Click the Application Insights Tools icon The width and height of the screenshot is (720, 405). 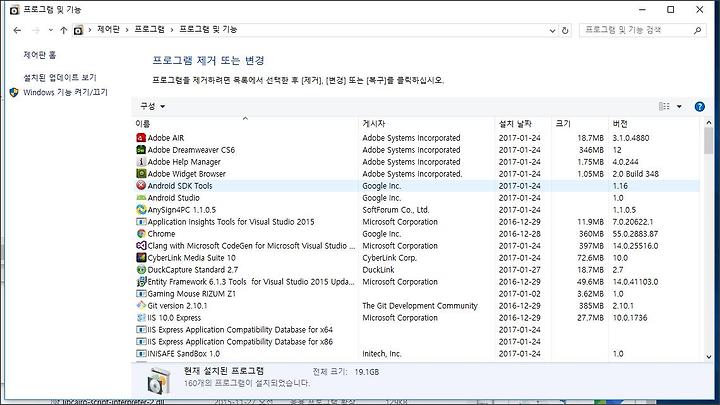(141, 222)
